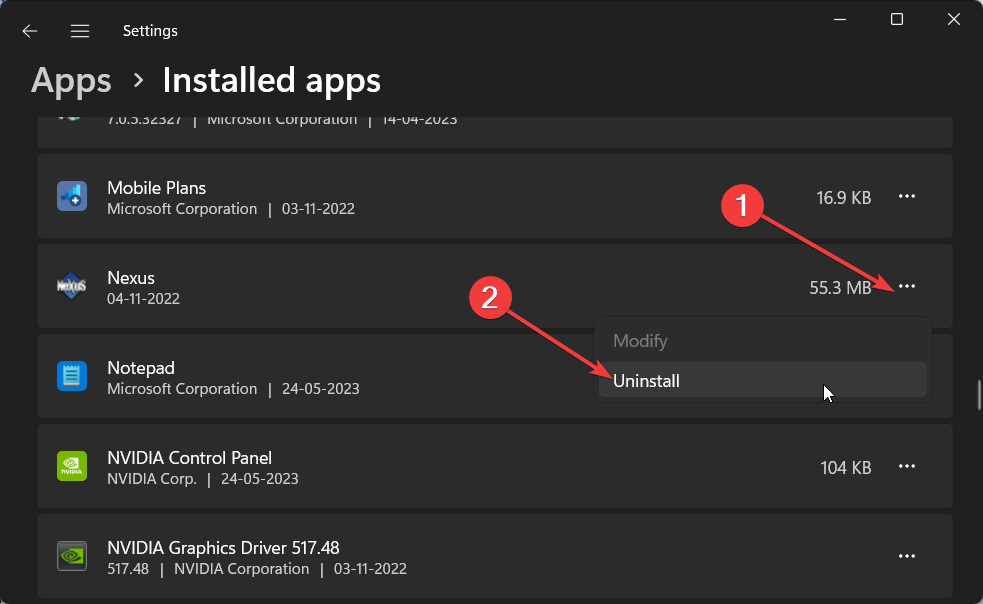Click the Settings window title
This screenshot has width=983, height=604.
(x=150, y=31)
